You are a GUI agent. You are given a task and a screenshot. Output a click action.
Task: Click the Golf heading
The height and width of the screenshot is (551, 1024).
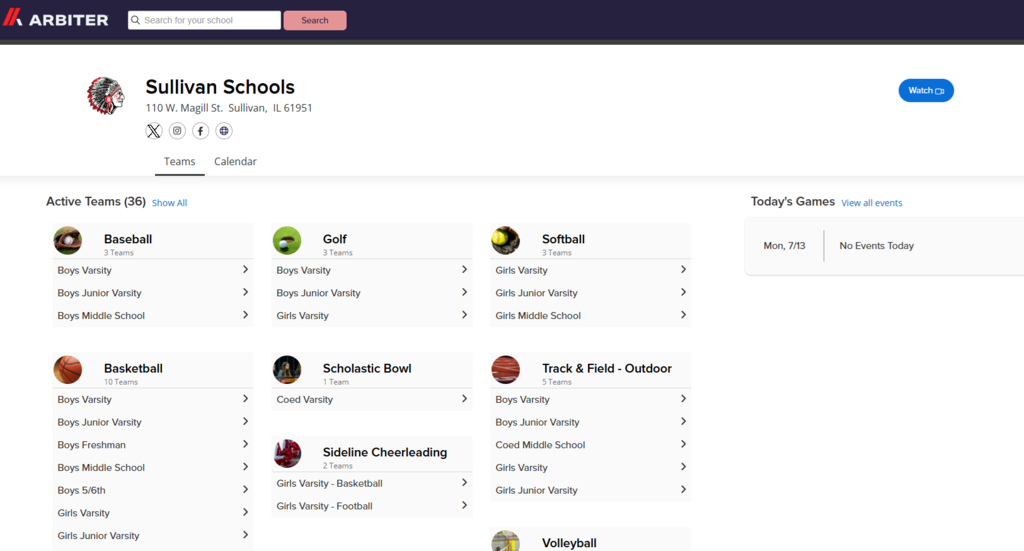[x=334, y=239]
